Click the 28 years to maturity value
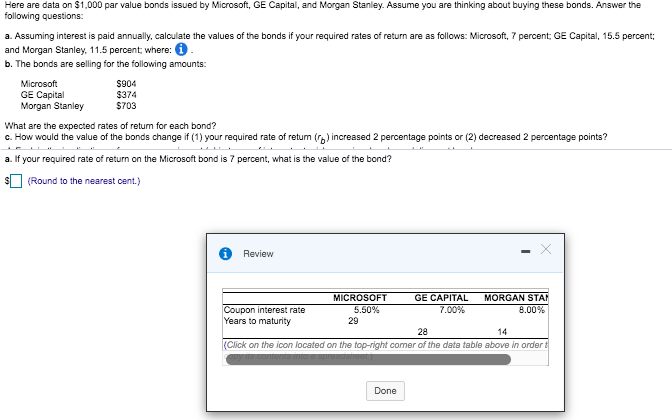The height and width of the screenshot is (420, 672). (423, 332)
